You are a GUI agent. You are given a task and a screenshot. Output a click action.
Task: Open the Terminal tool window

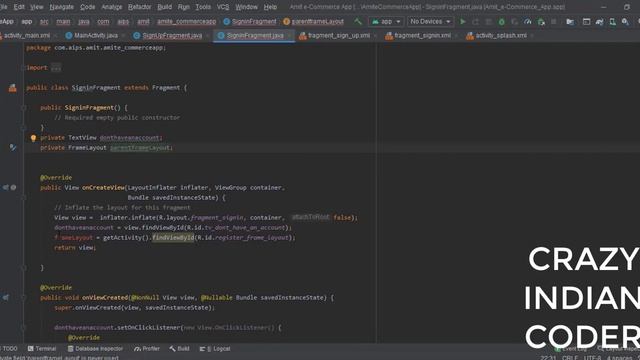(x=42, y=349)
